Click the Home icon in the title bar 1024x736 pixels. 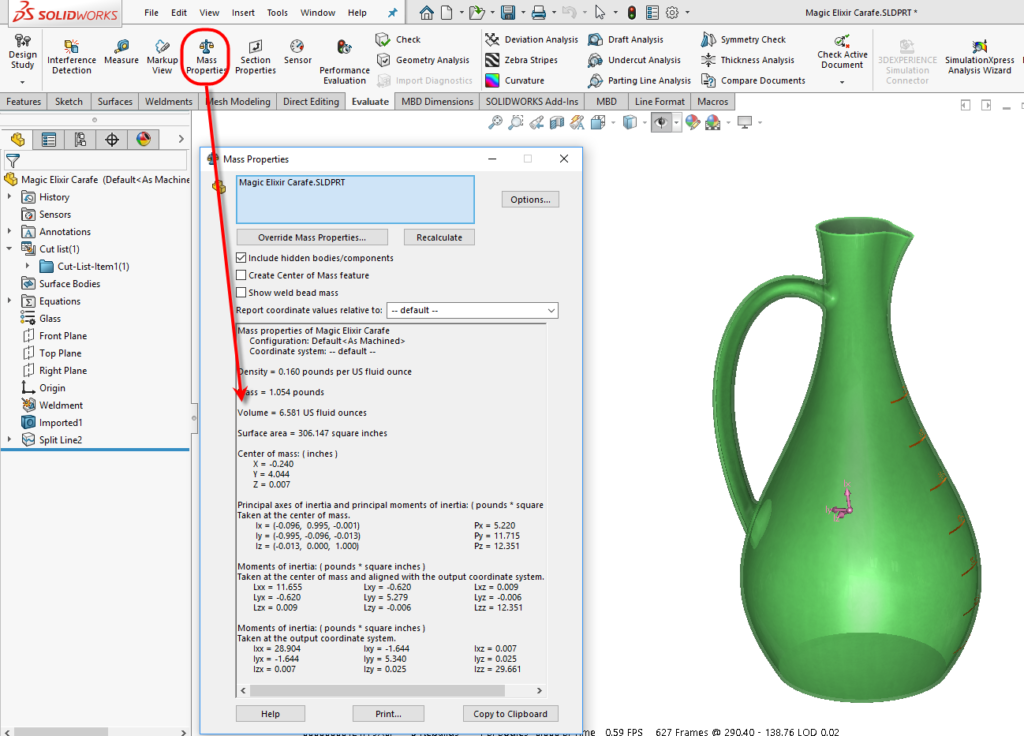(426, 12)
